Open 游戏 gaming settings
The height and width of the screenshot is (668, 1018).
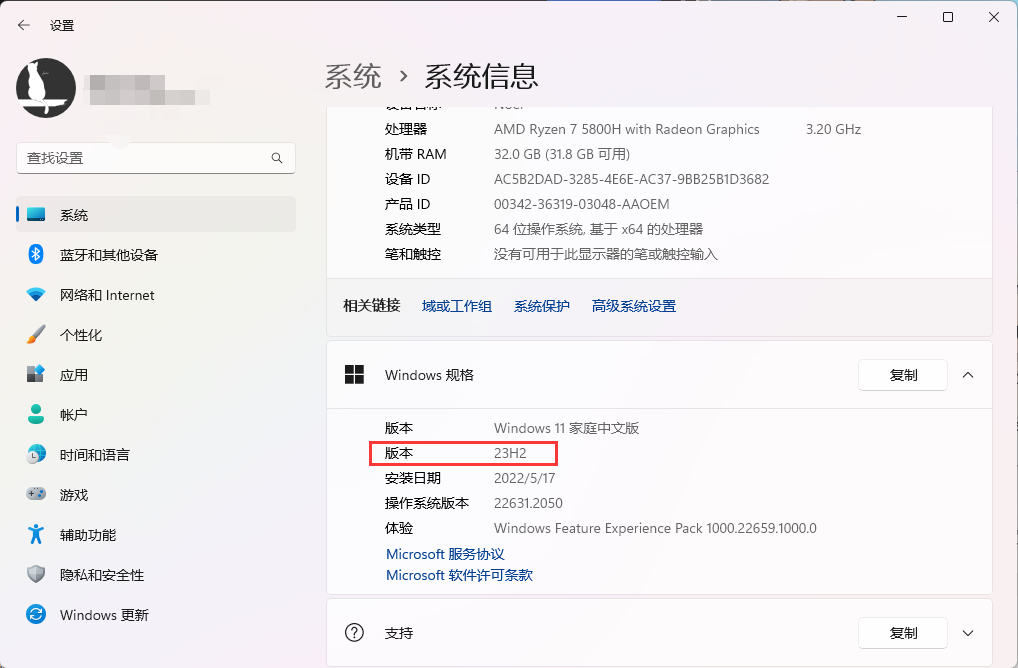click(x=73, y=495)
